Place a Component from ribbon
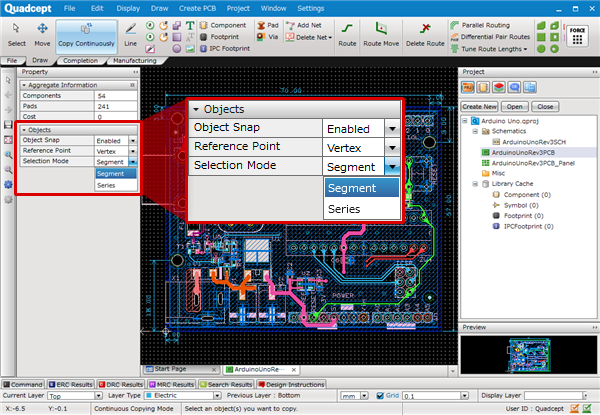The image size is (600, 415). pos(223,25)
